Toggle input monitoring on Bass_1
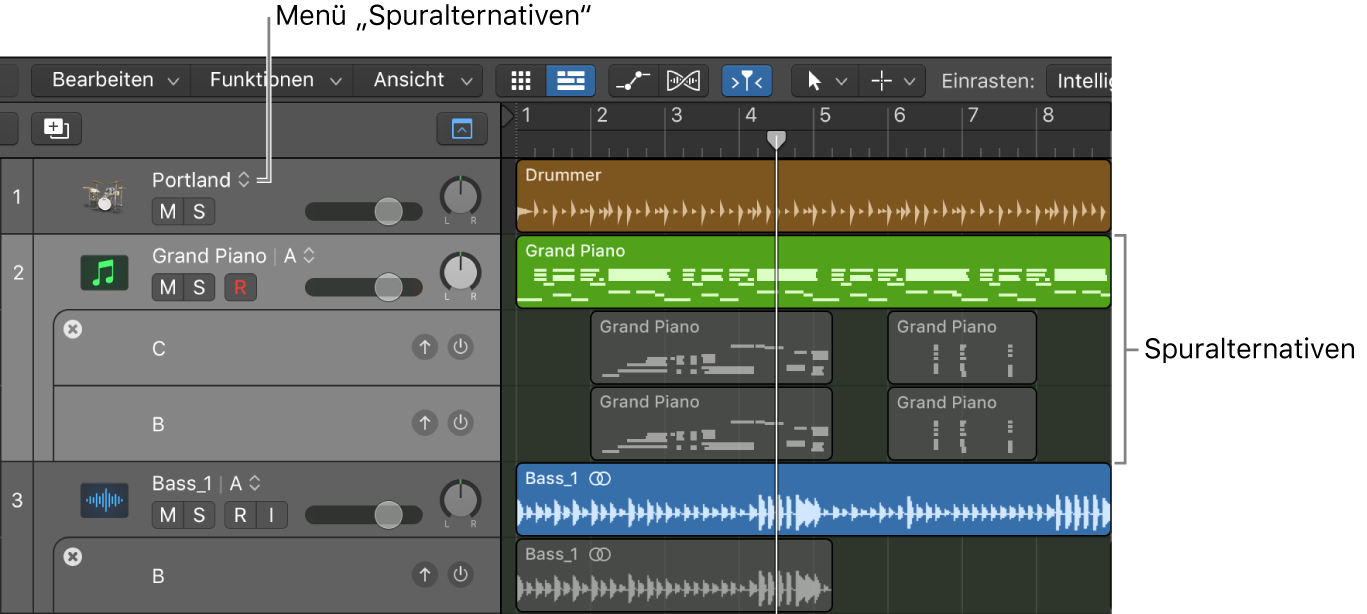The image size is (1367, 614). coord(271,516)
